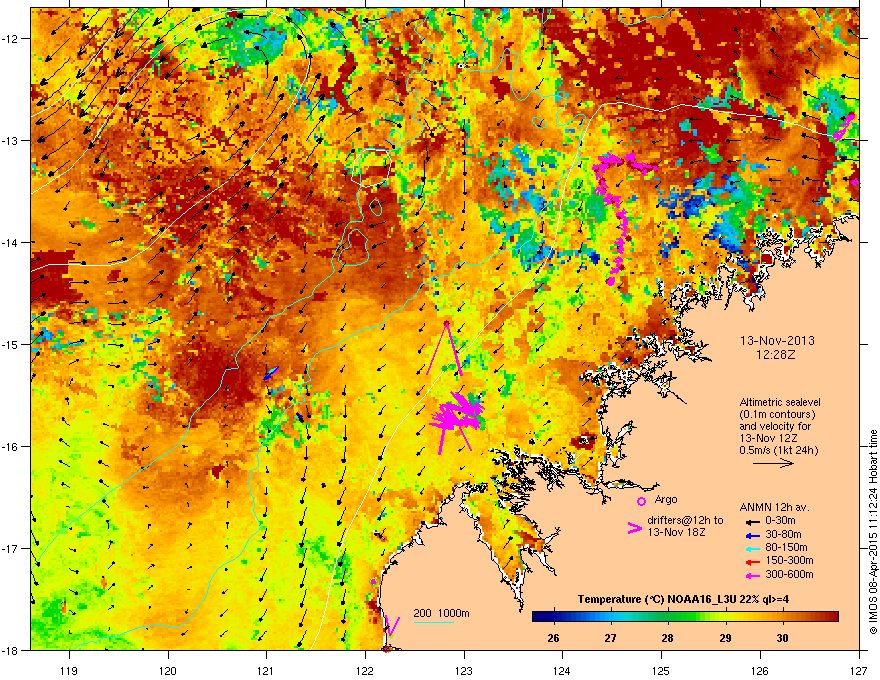Click the '80-150m' depth label
Viewport: 880px width, 680px height.
click(x=786, y=548)
